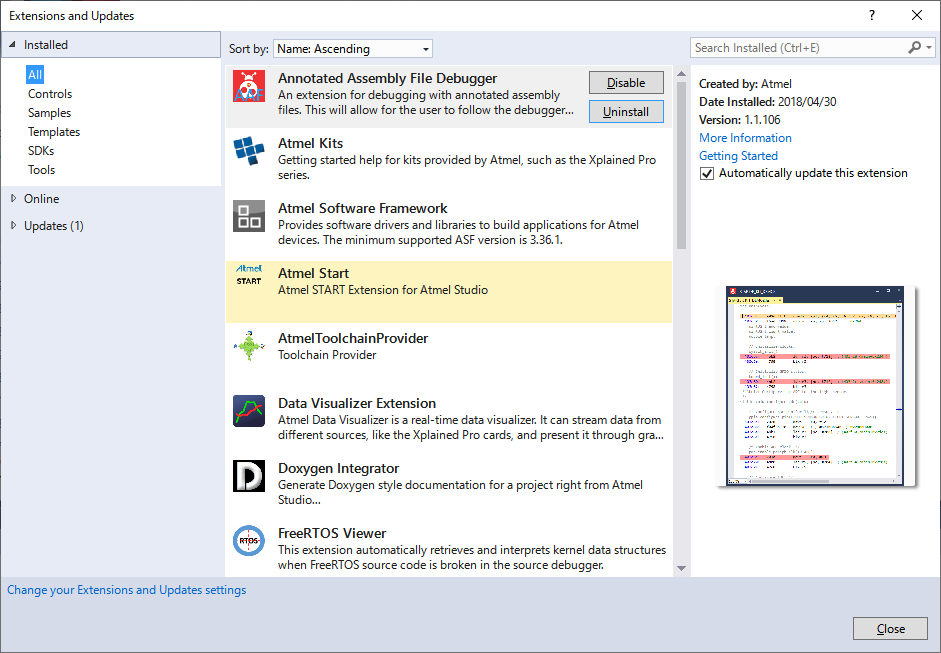The width and height of the screenshot is (941, 653).
Task: Click the Atmel Software Framework icon
Action: 249,216
